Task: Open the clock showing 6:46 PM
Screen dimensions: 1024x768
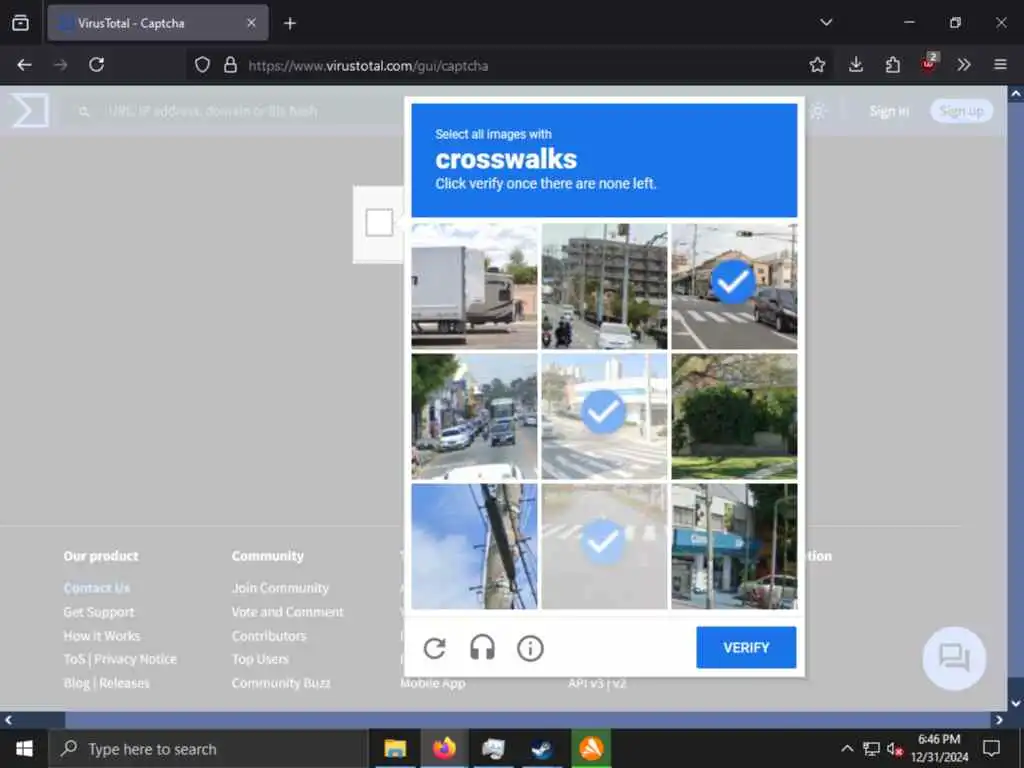Action: pyautogui.click(x=939, y=748)
